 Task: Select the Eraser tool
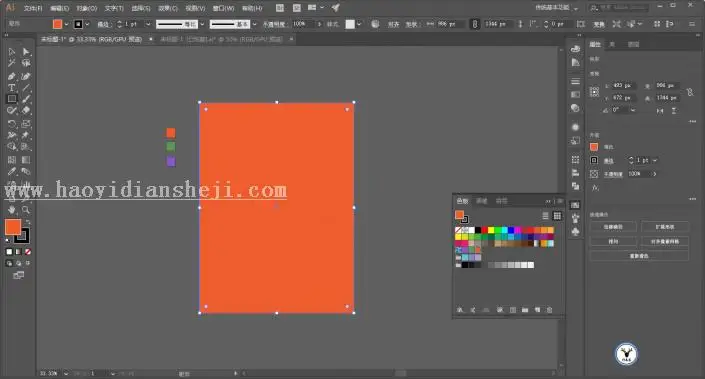click(x=26, y=110)
